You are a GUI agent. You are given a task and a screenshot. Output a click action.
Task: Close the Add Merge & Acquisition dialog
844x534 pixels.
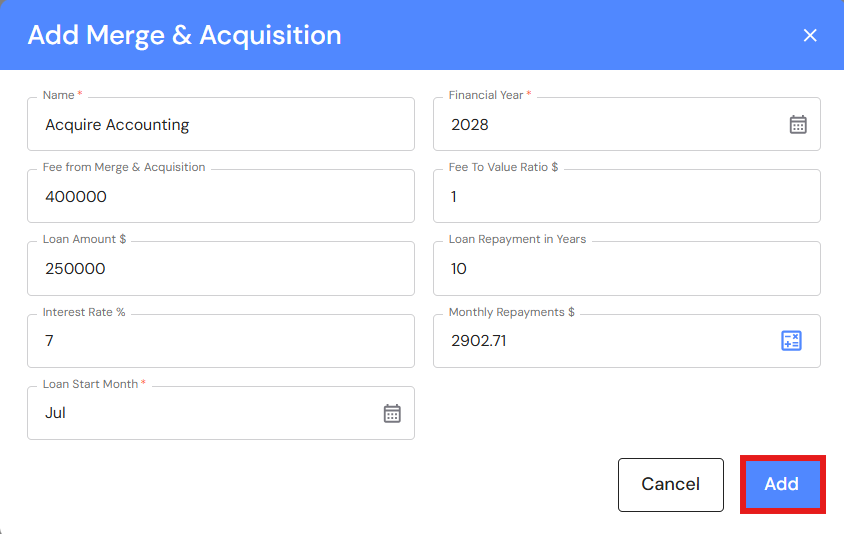(x=810, y=36)
